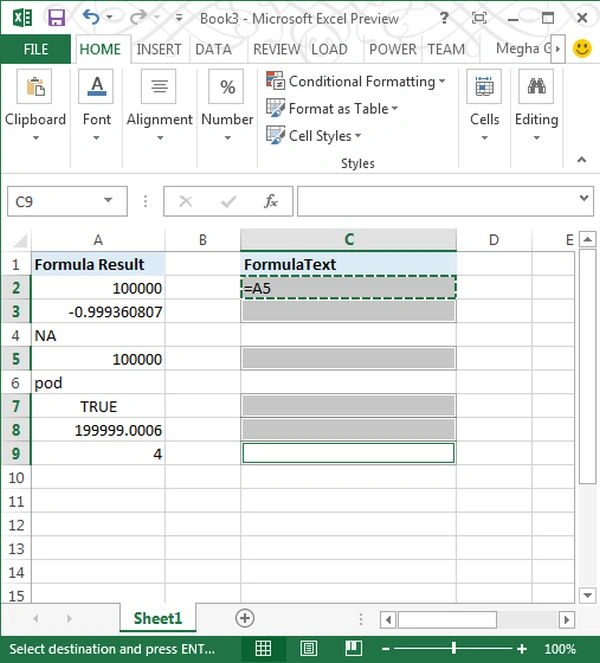The height and width of the screenshot is (663, 600).
Task: Select column A header
Action: [98, 240]
